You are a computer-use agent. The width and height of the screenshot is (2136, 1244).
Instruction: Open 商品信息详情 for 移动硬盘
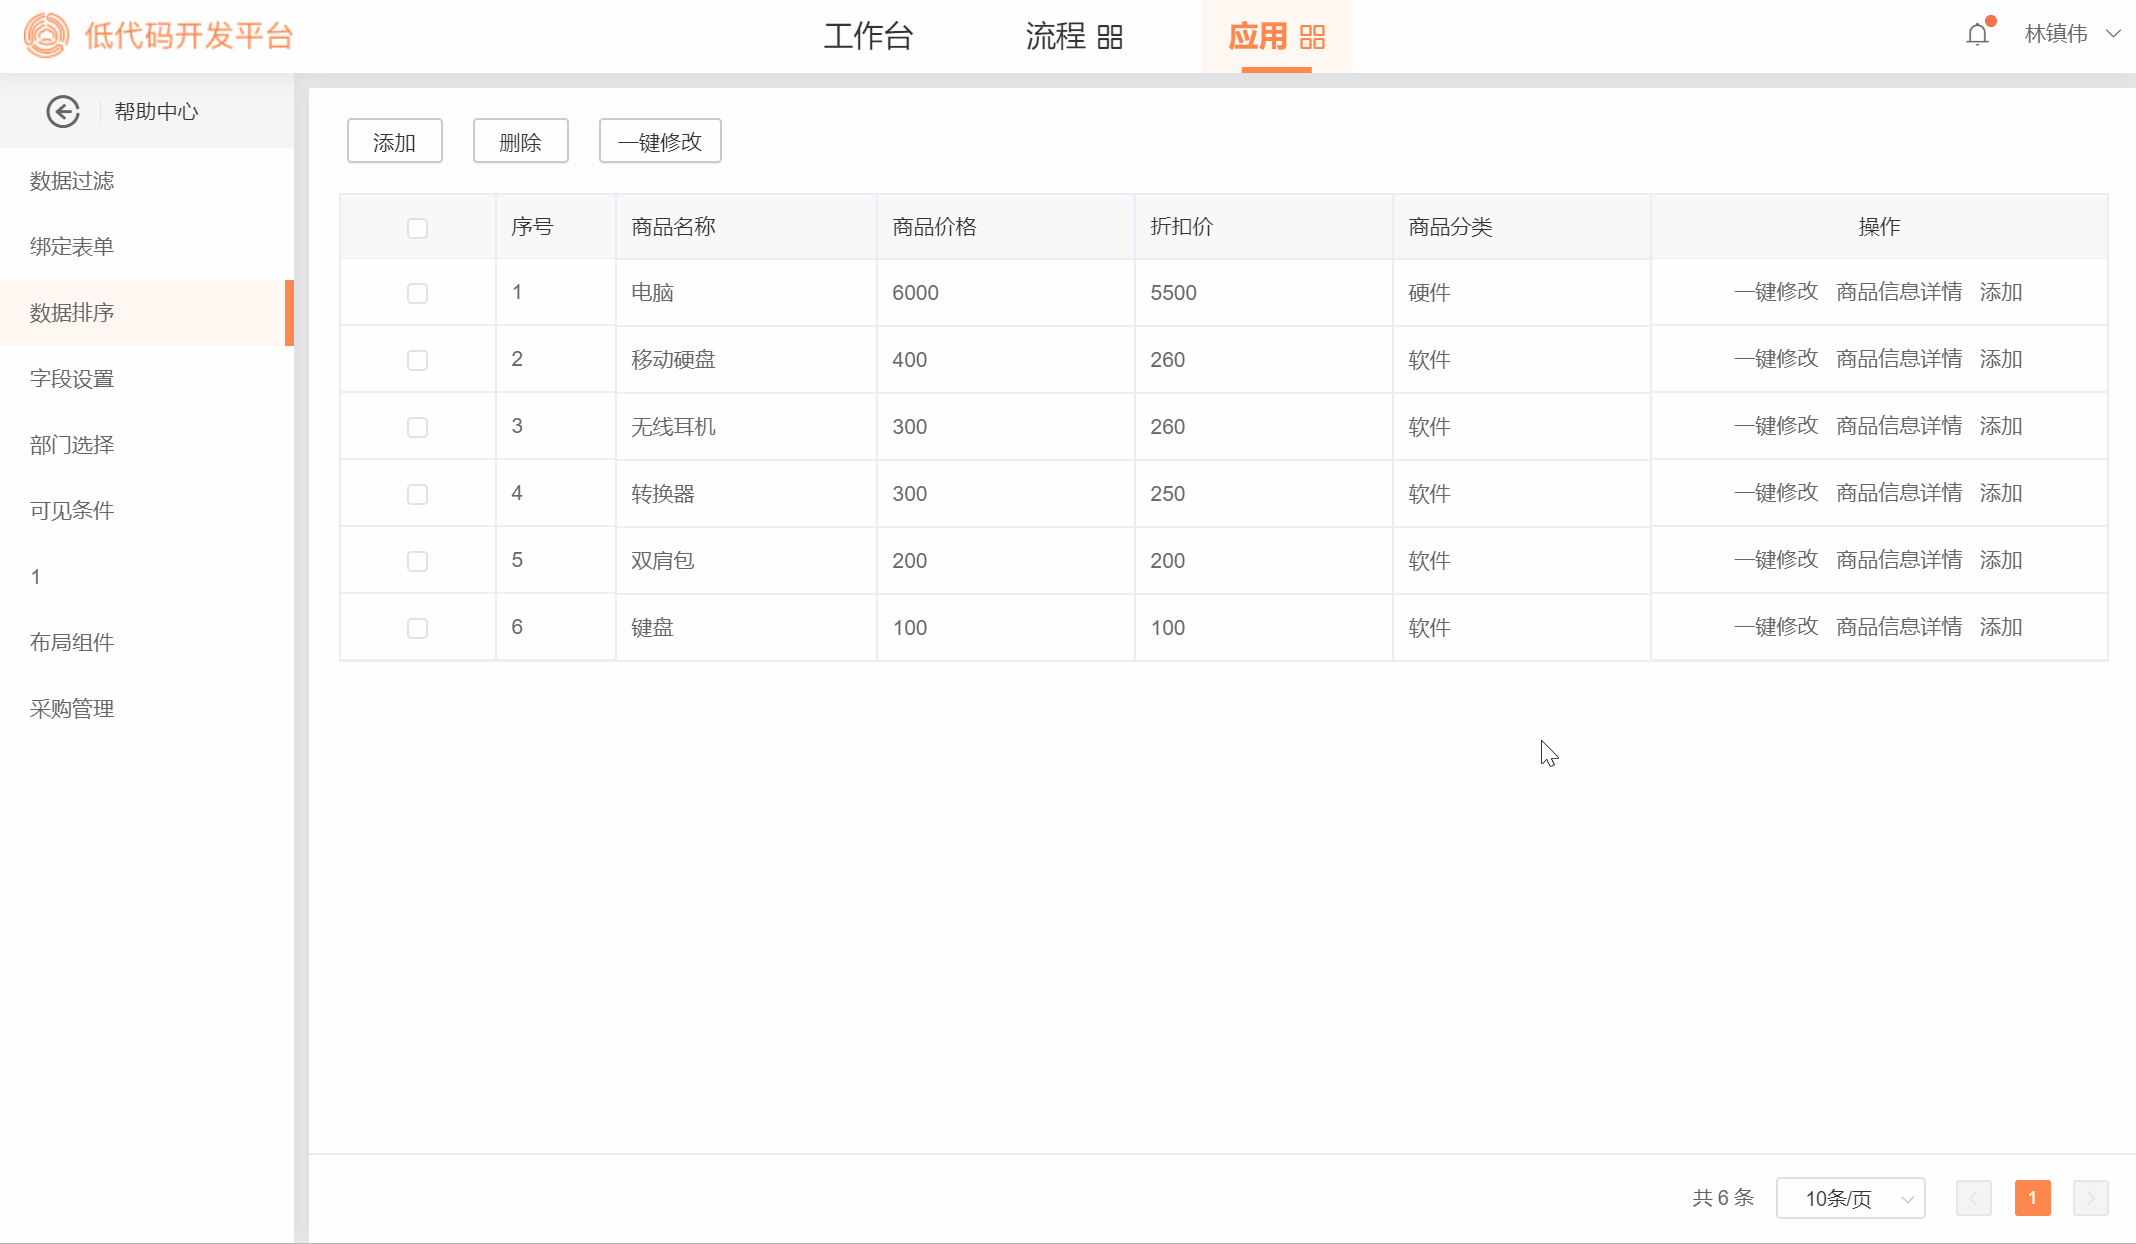click(x=1899, y=359)
